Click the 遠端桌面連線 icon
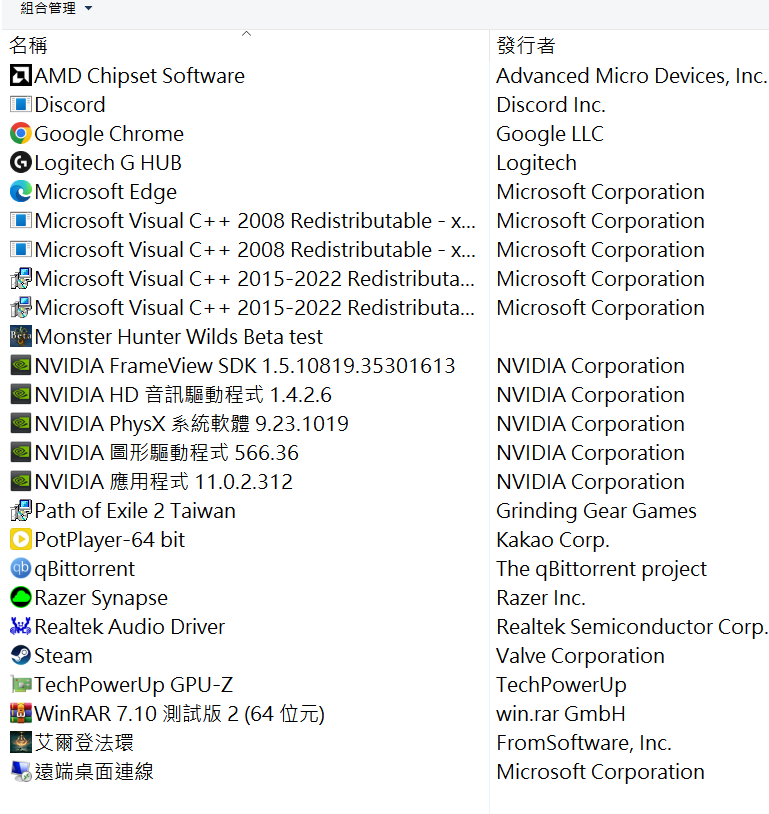Viewport: 769px width, 814px height. click(21, 772)
